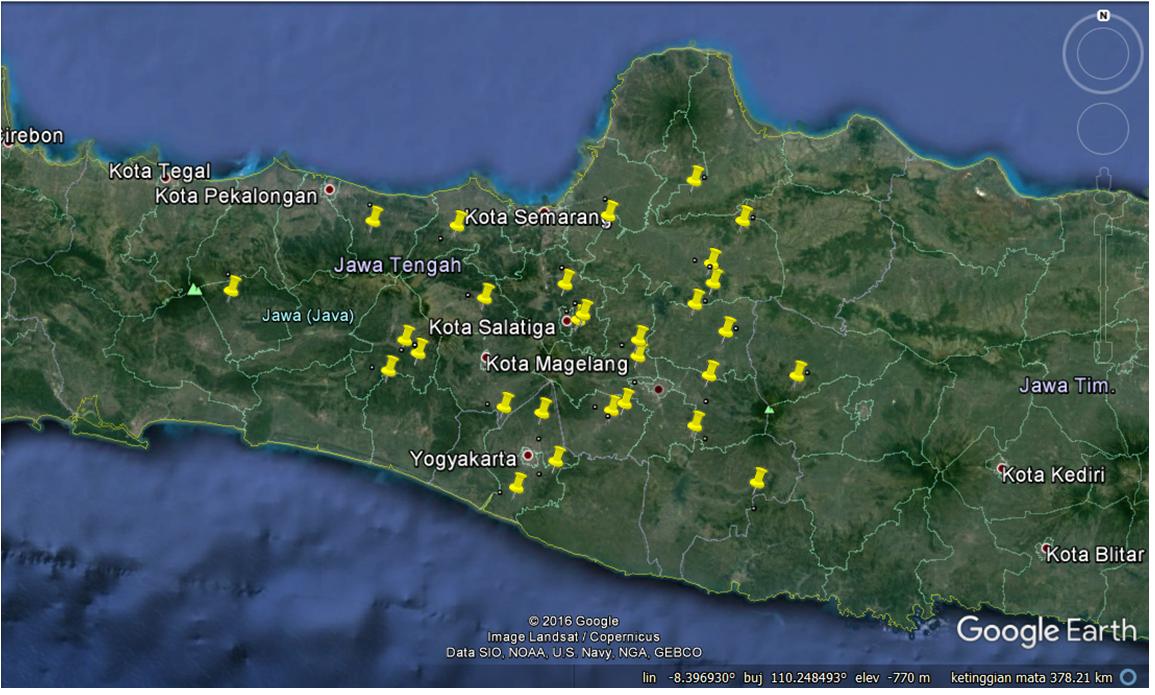Select the Street View pegman icon

[1104, 178]
